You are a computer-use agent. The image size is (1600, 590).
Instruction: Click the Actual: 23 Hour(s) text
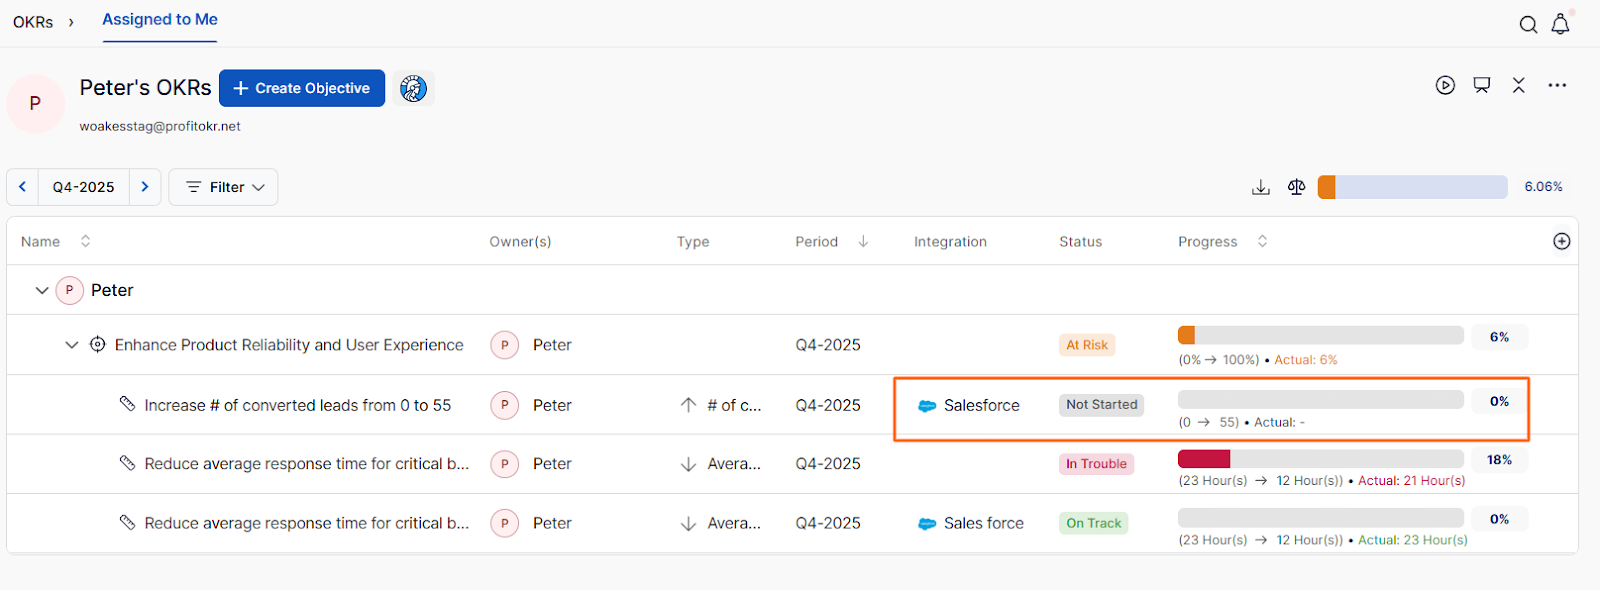(x=1412, y=540)
